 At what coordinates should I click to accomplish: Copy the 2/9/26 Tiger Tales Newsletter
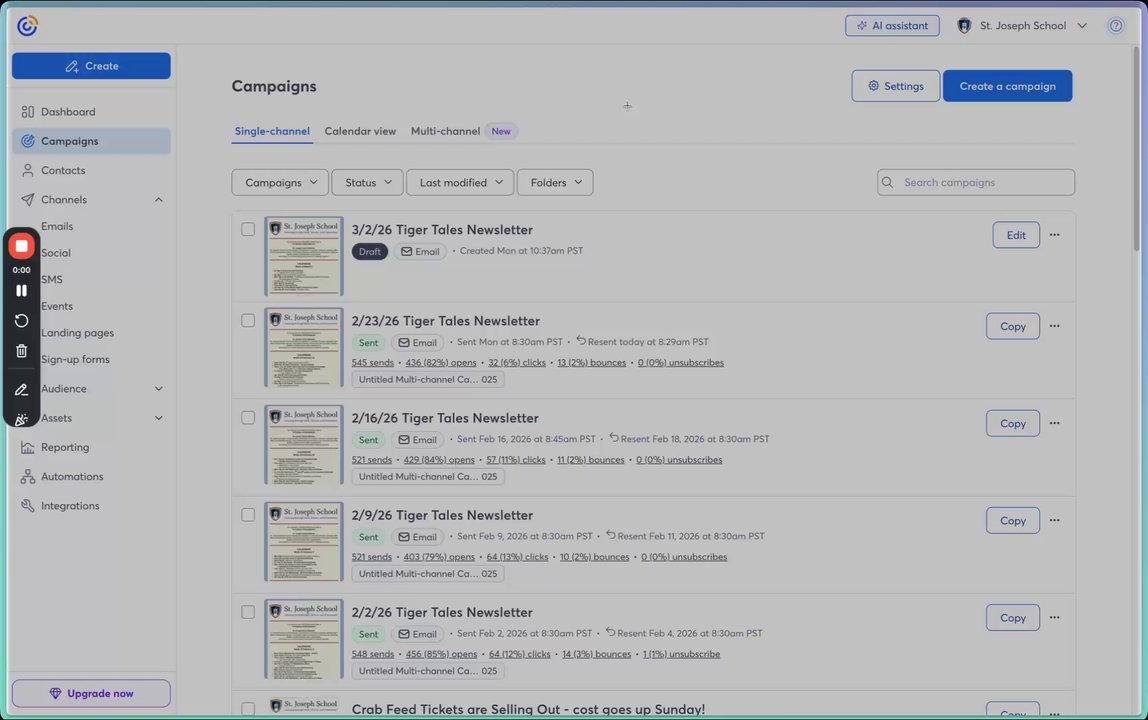[x=1013, y=520]
